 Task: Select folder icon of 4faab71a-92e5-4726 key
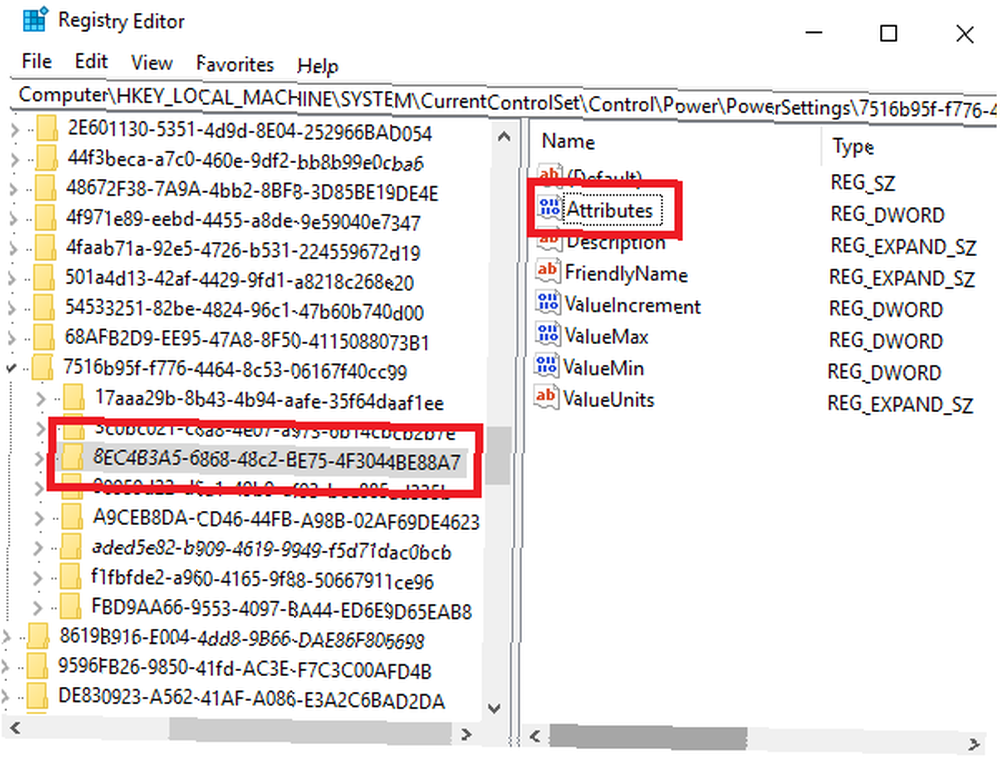point(46,247)
